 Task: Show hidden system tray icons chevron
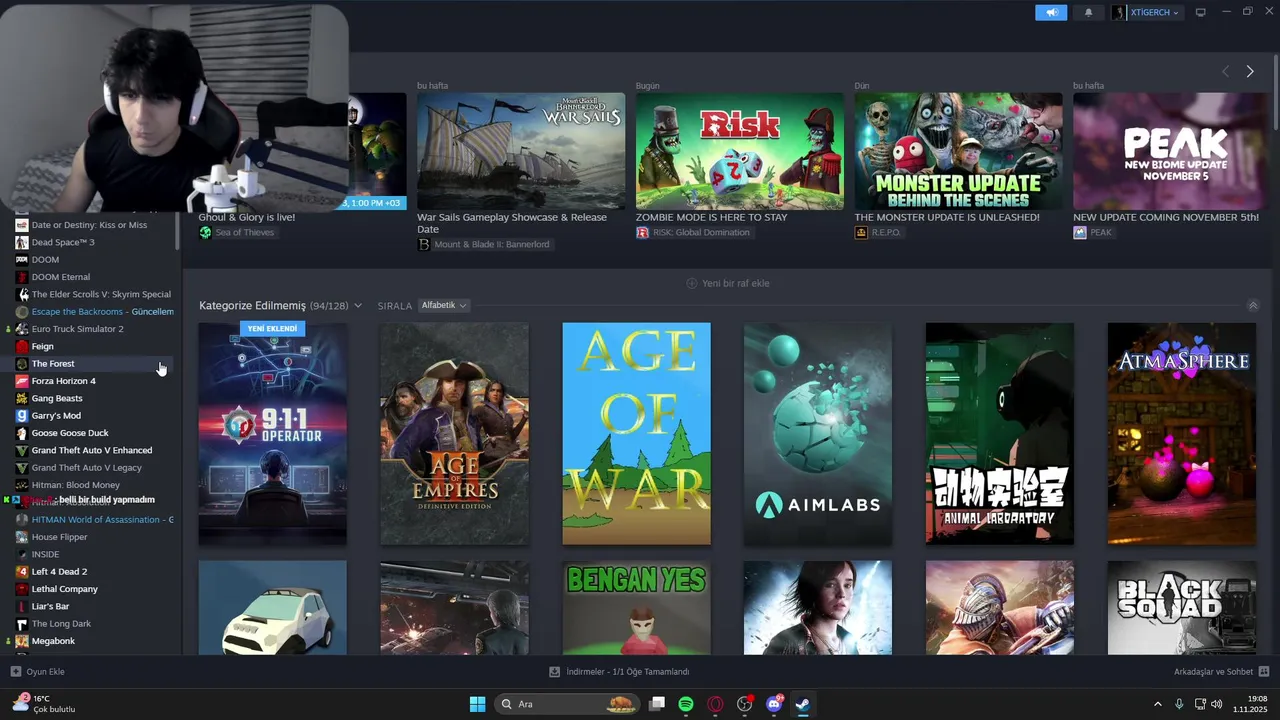pos(1158,704)
